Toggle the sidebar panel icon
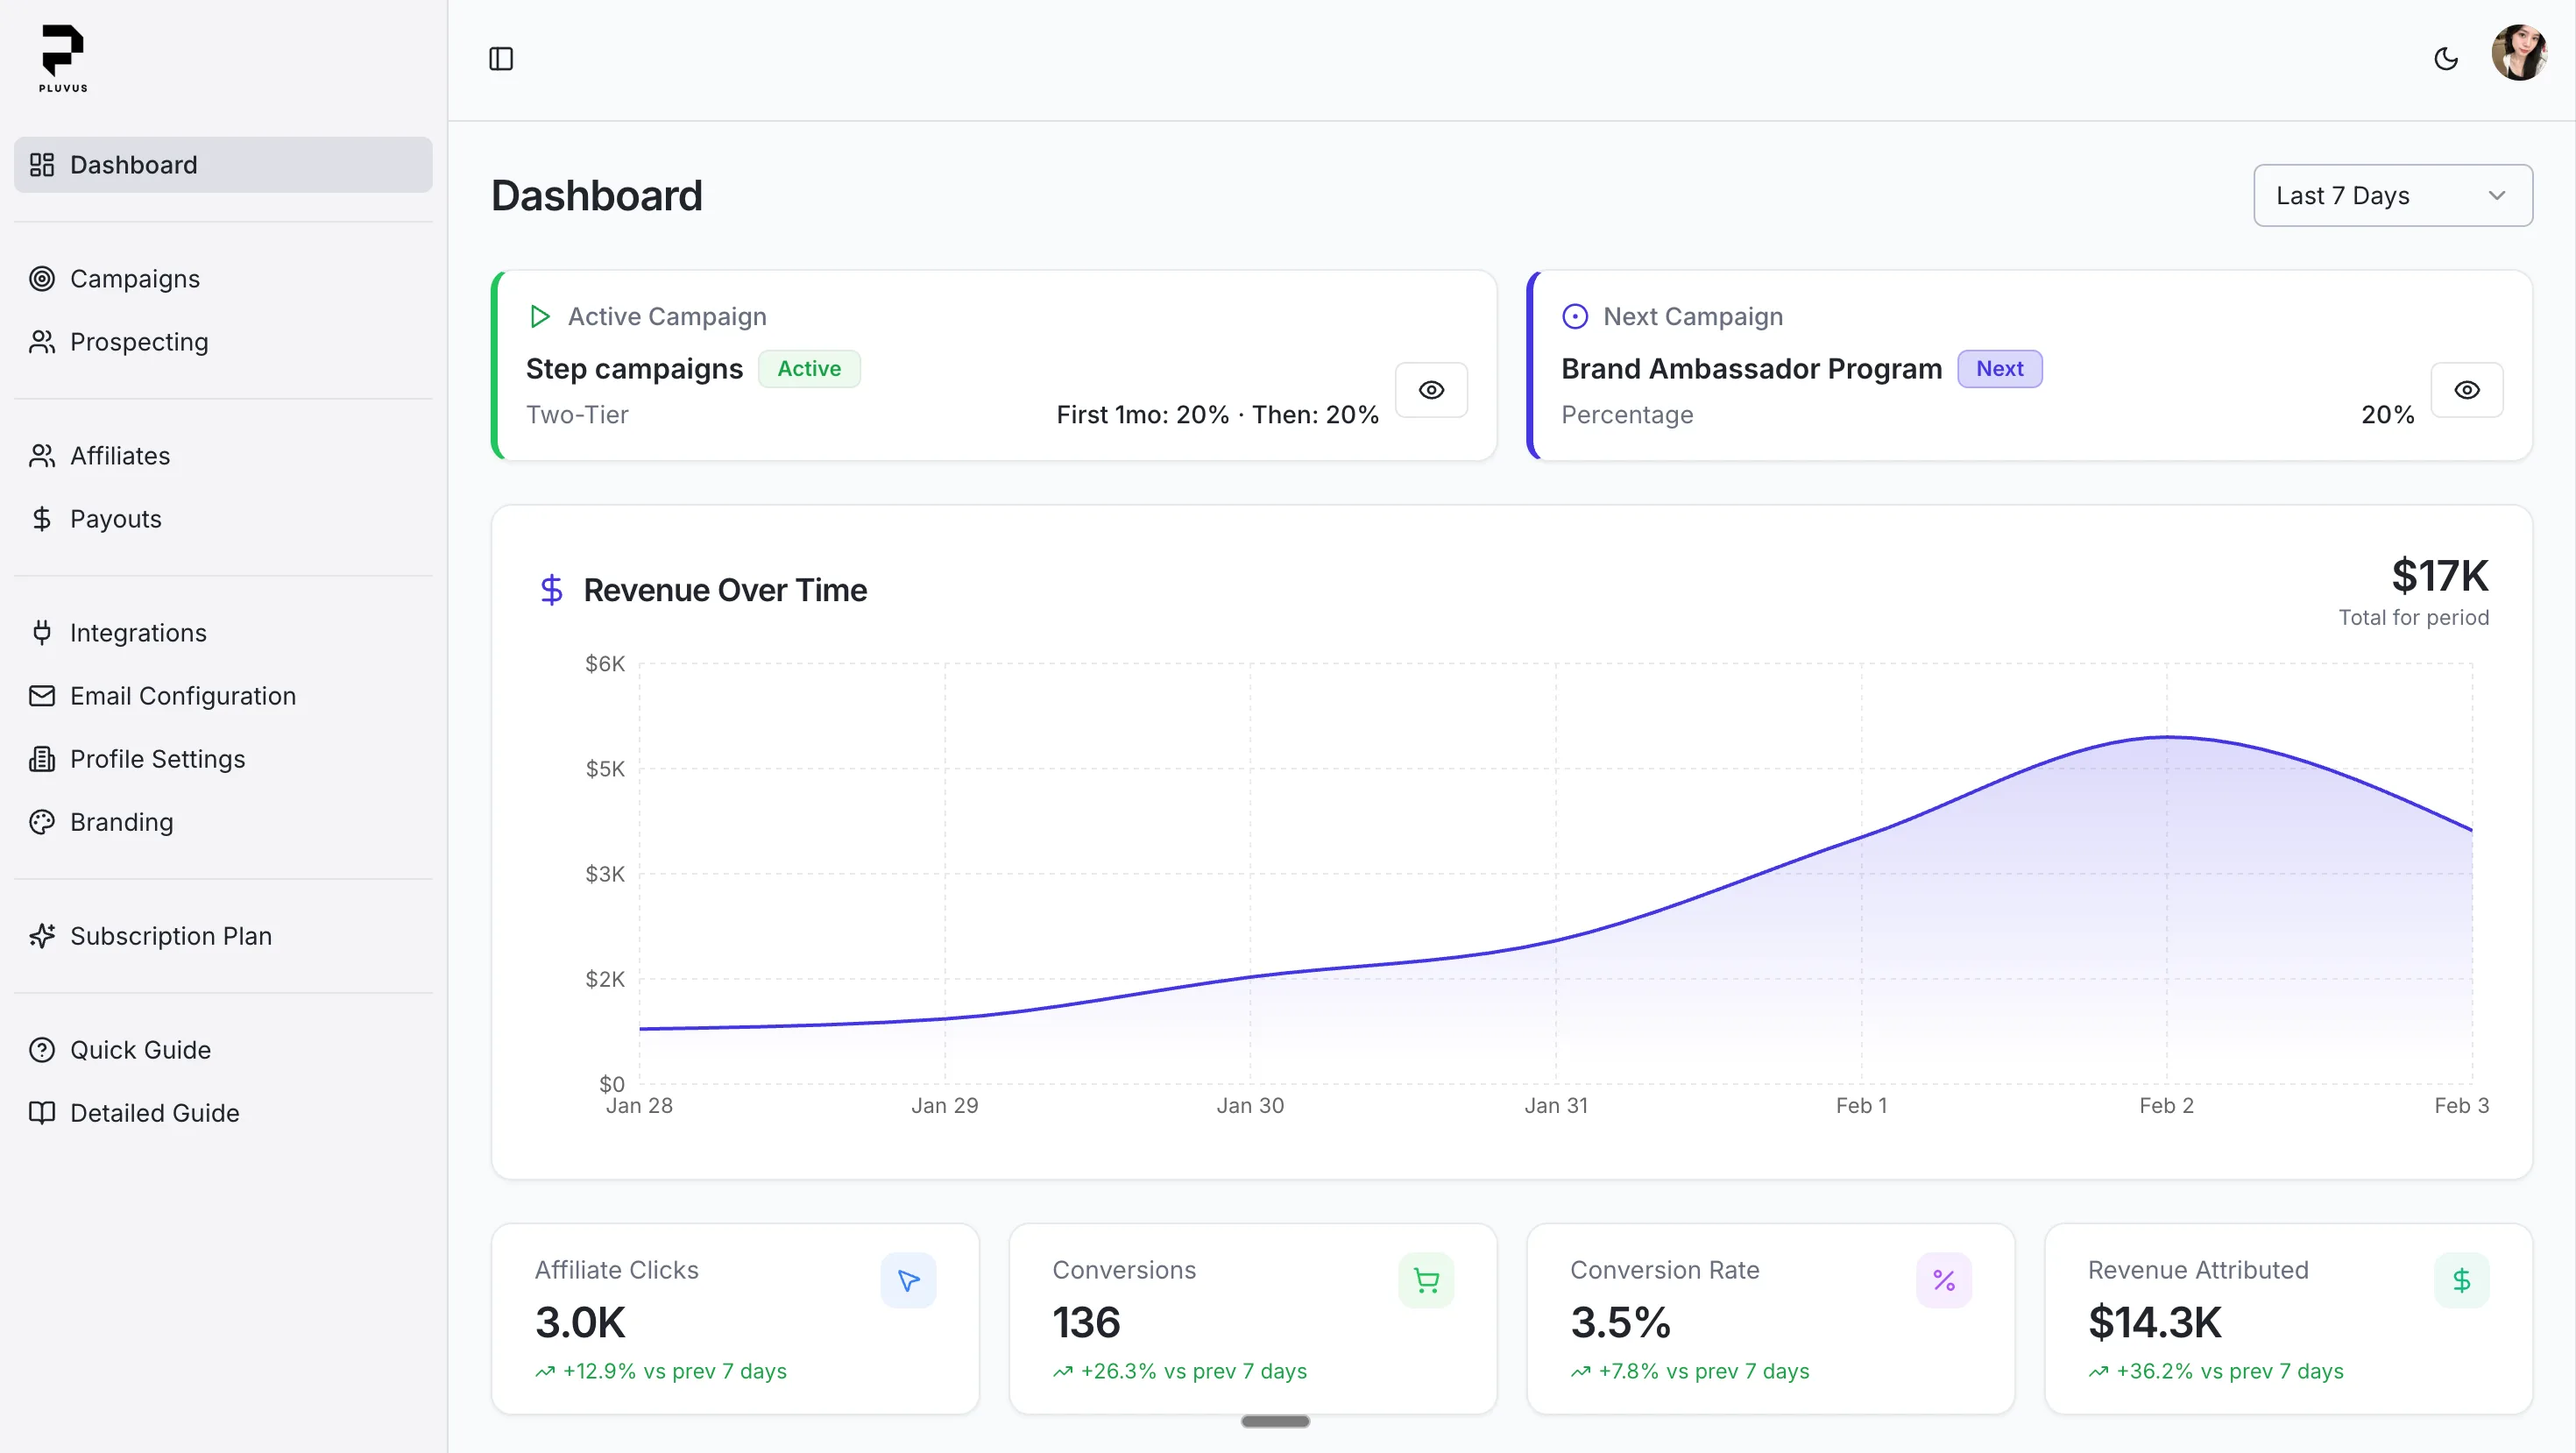The height and width of the screenshot is (1453, 2576). click(501, 59)
